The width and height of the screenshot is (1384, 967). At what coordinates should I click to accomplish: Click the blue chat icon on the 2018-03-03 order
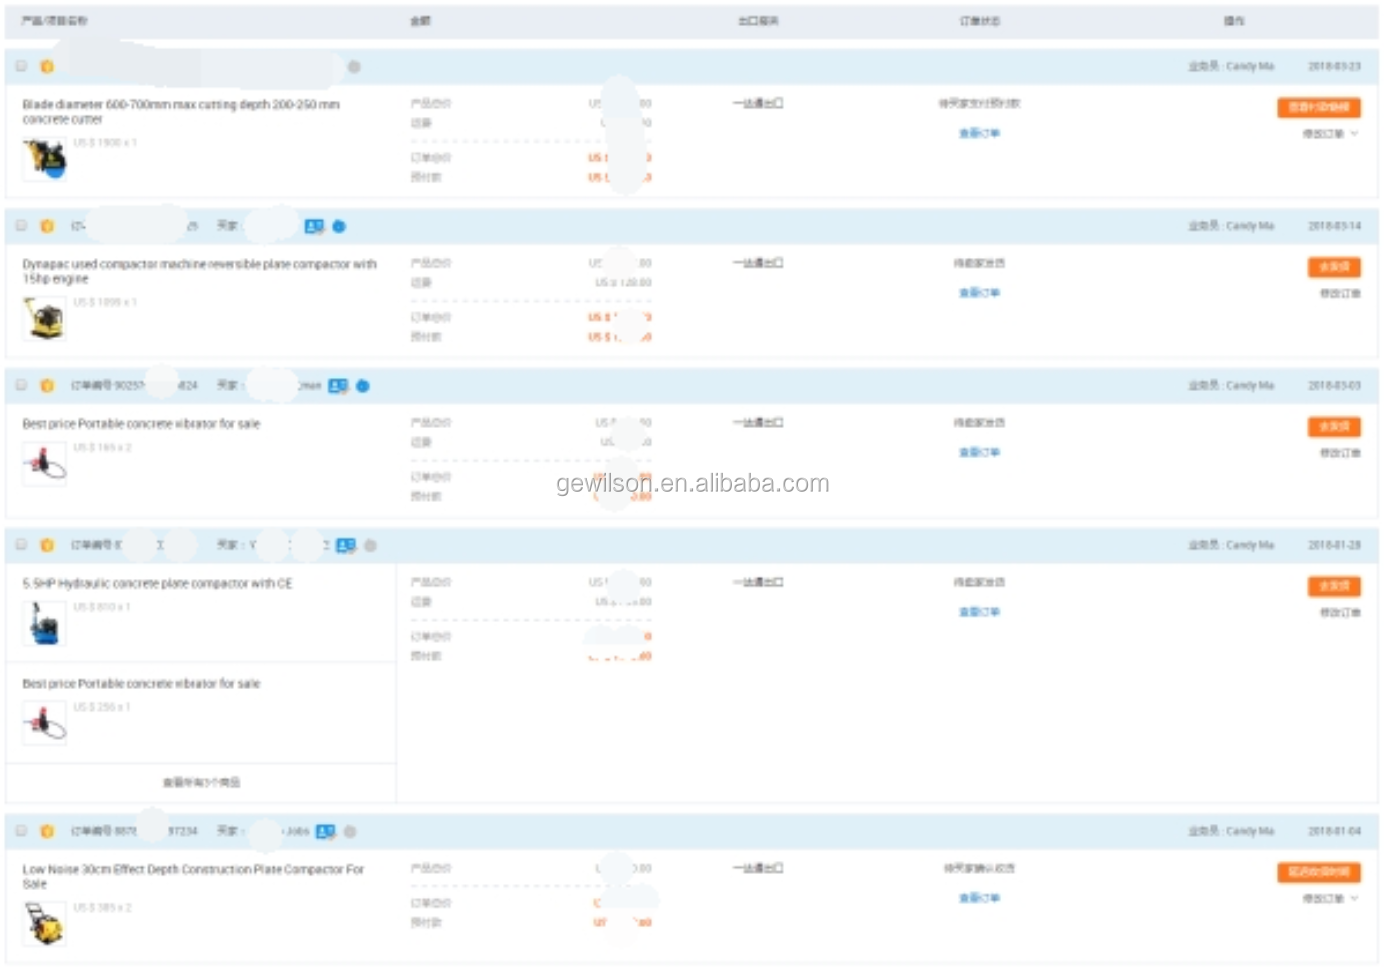click(x=363, y=386)
